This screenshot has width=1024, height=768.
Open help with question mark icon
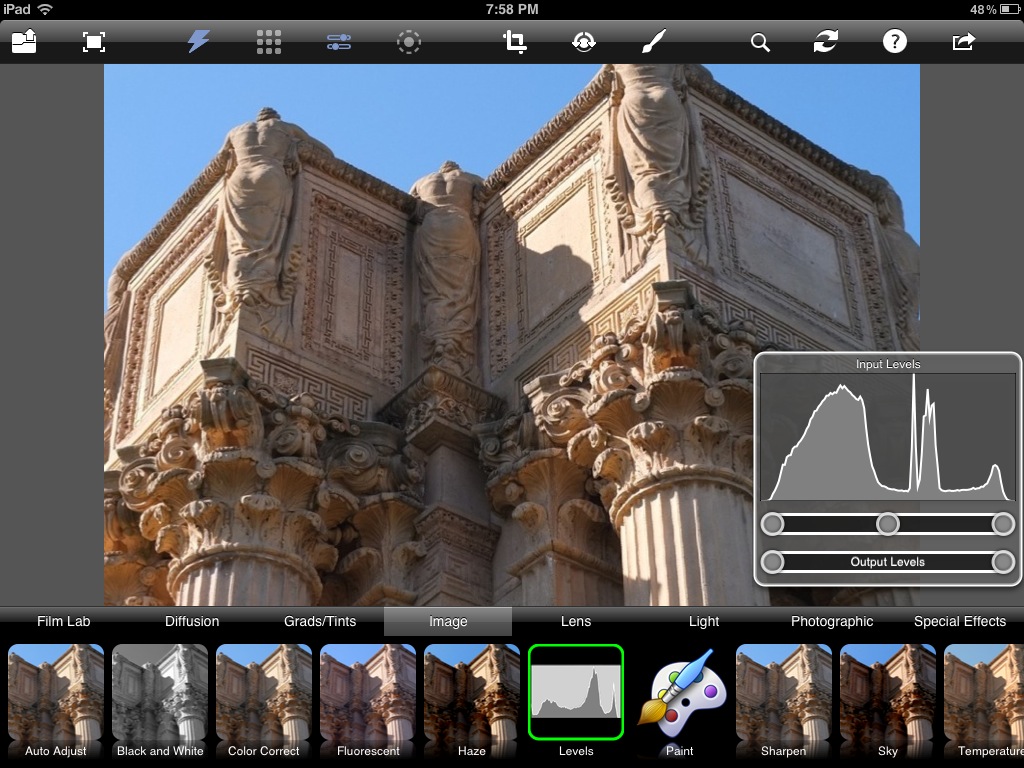tap(894, 42)
